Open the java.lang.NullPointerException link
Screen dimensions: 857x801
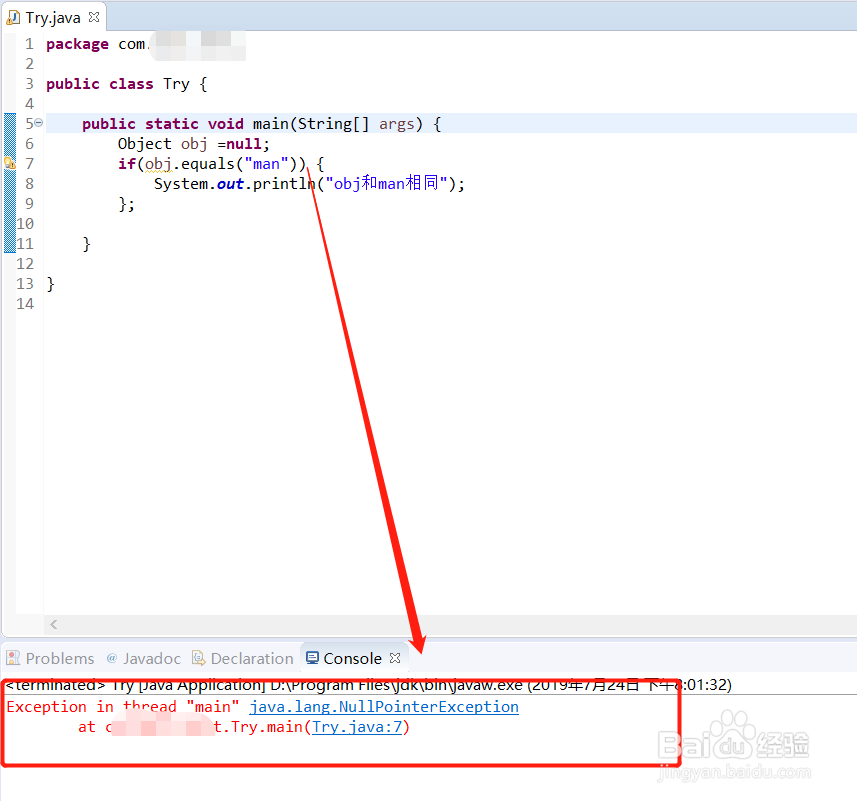tap(384, 707)
